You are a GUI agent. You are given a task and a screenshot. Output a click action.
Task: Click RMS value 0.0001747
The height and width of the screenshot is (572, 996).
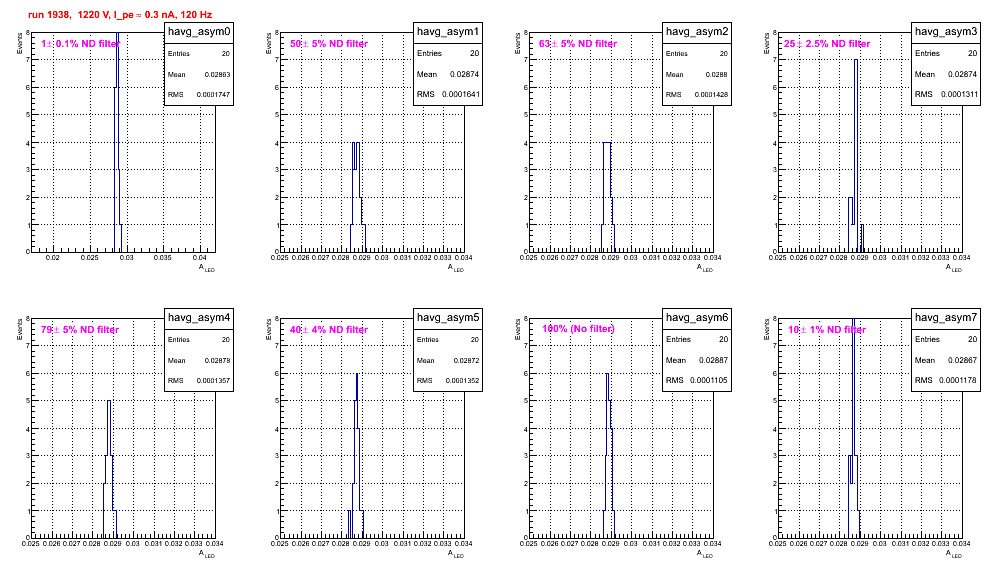213,95
